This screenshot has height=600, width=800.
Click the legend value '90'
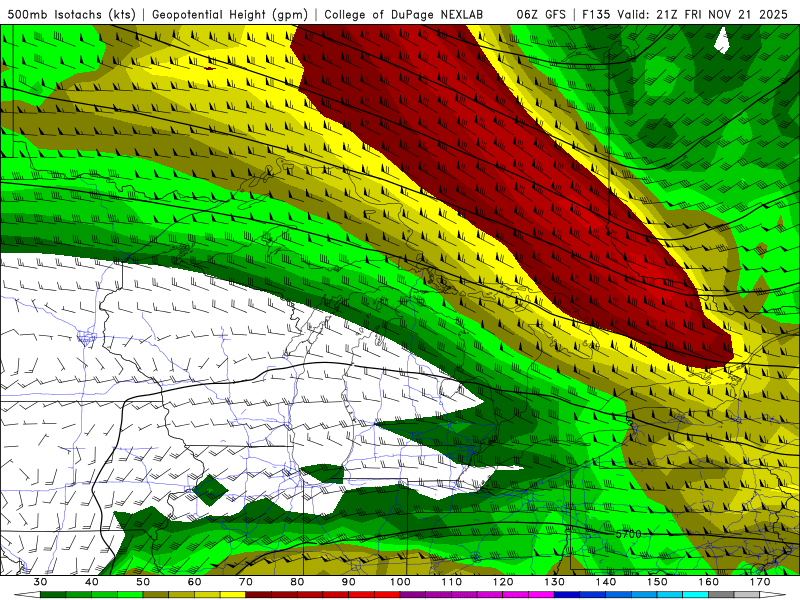(x=349, y=582)
